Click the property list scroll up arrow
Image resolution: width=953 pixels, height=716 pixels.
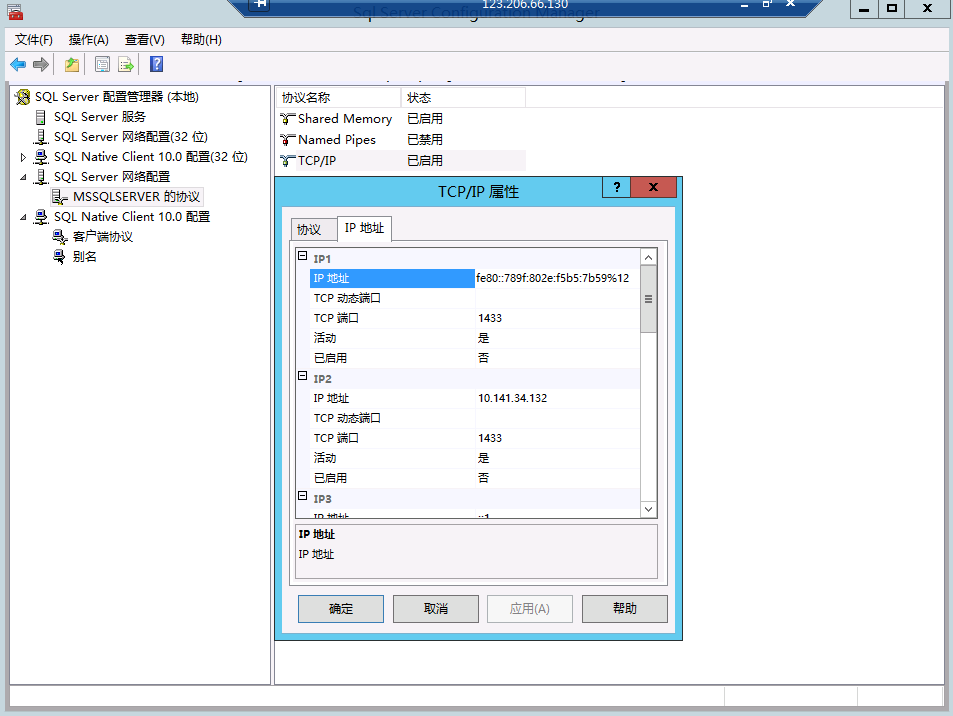[x=649, y=258]
